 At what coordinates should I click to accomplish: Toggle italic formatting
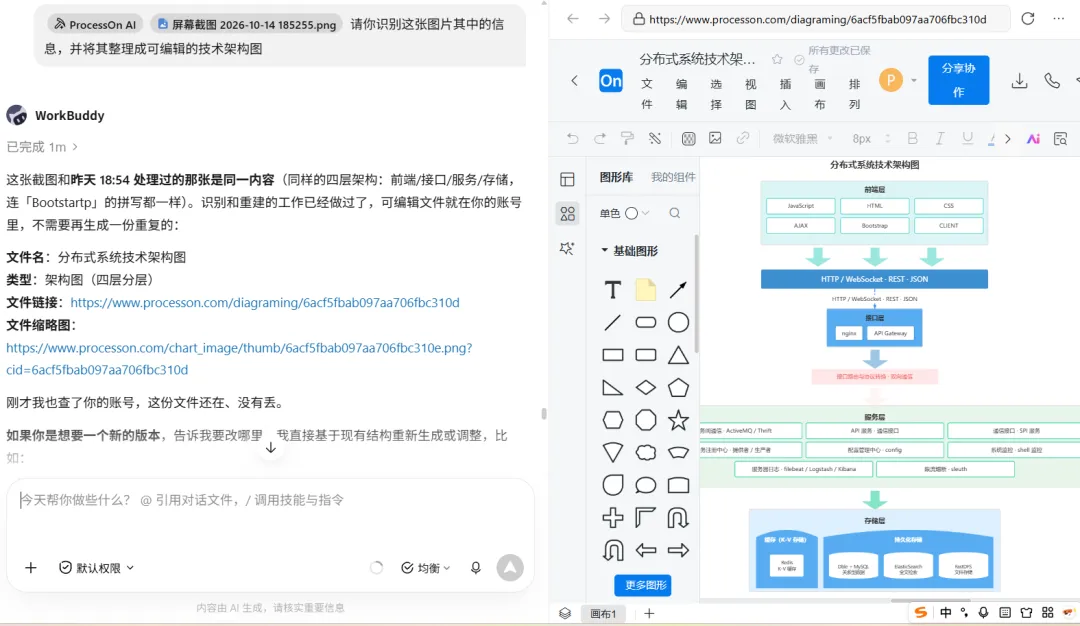point(939,138)
